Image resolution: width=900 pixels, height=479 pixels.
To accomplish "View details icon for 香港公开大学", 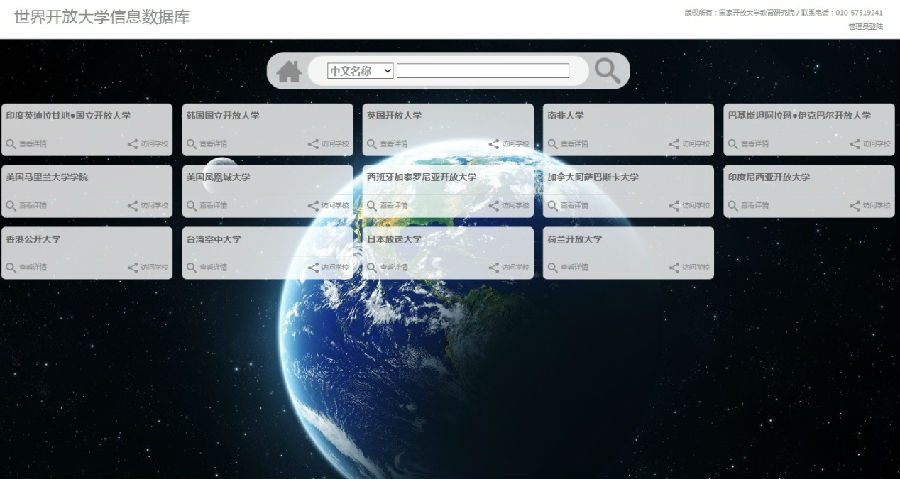I will [11, 268].
